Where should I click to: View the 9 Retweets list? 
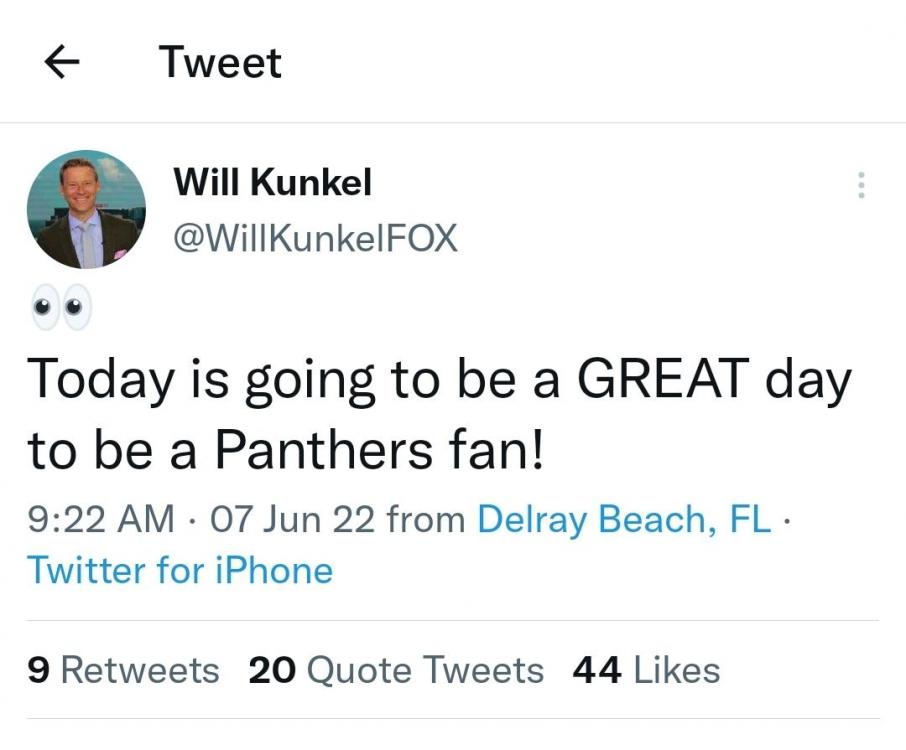click(123, 670)
